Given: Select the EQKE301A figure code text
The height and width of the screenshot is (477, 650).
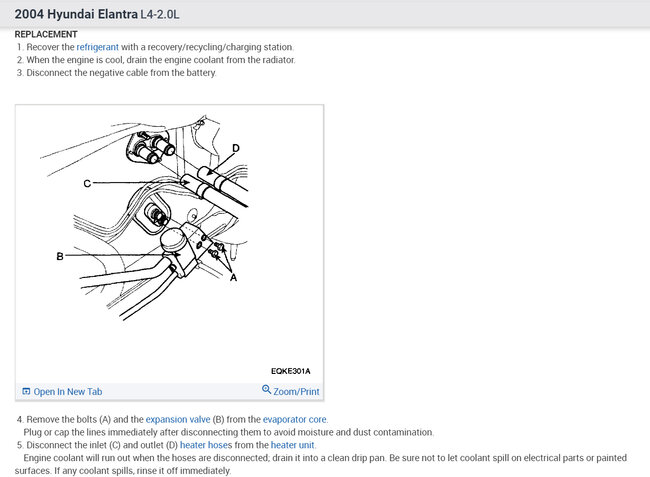Looking at the screenshot, I should [x=291, y=371].
